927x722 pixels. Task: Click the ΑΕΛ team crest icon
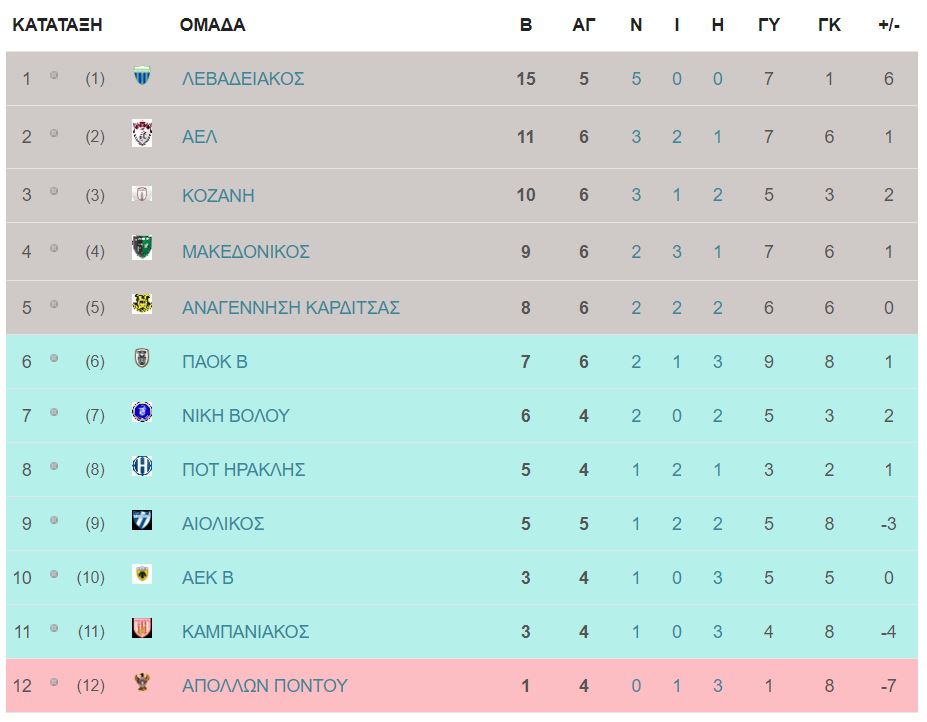tap(142, 133)
